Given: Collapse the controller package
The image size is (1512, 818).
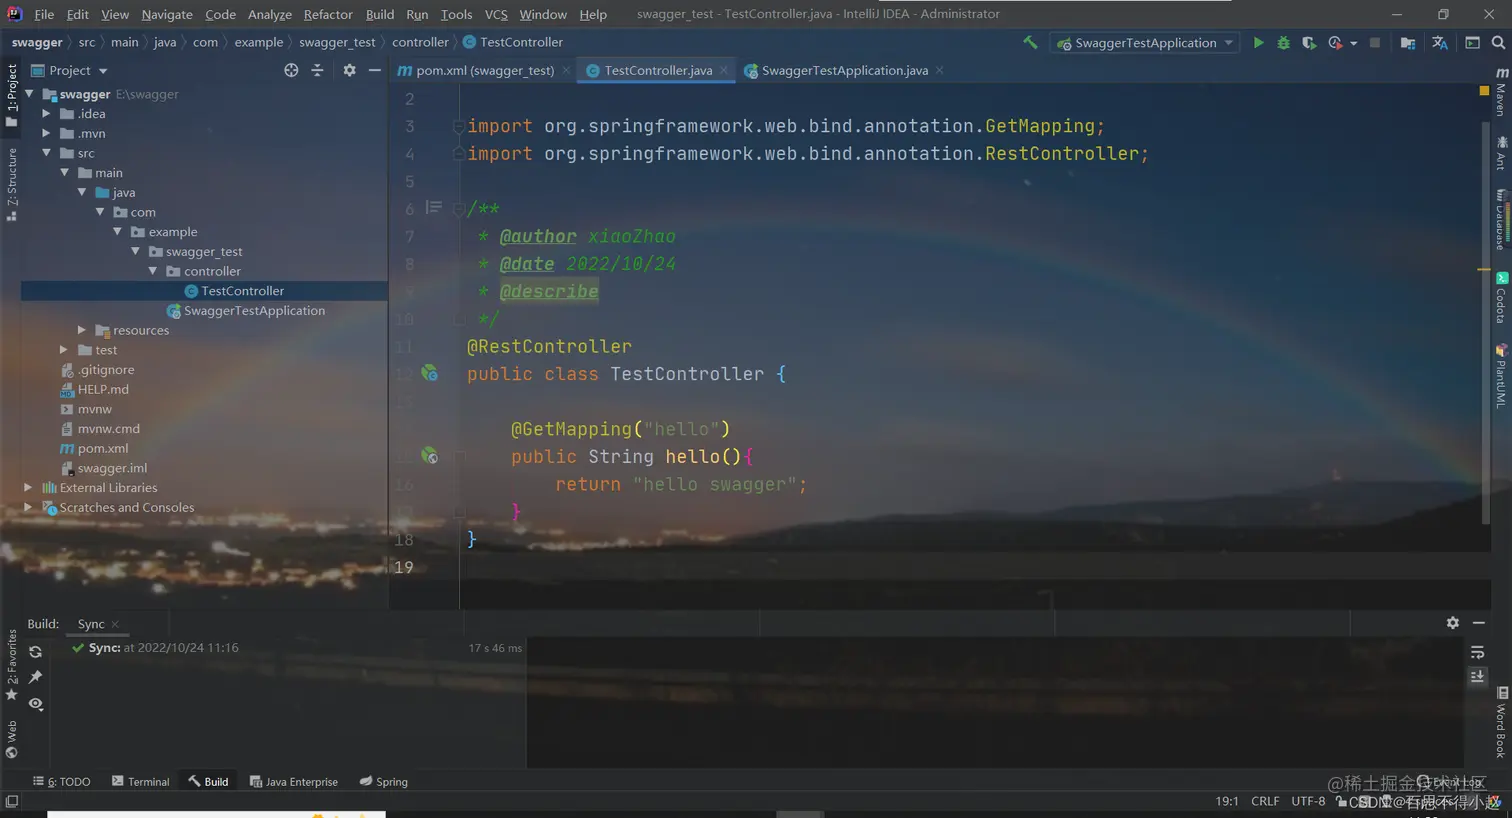Looking at the screenshot, I should [x=153, y=271].
